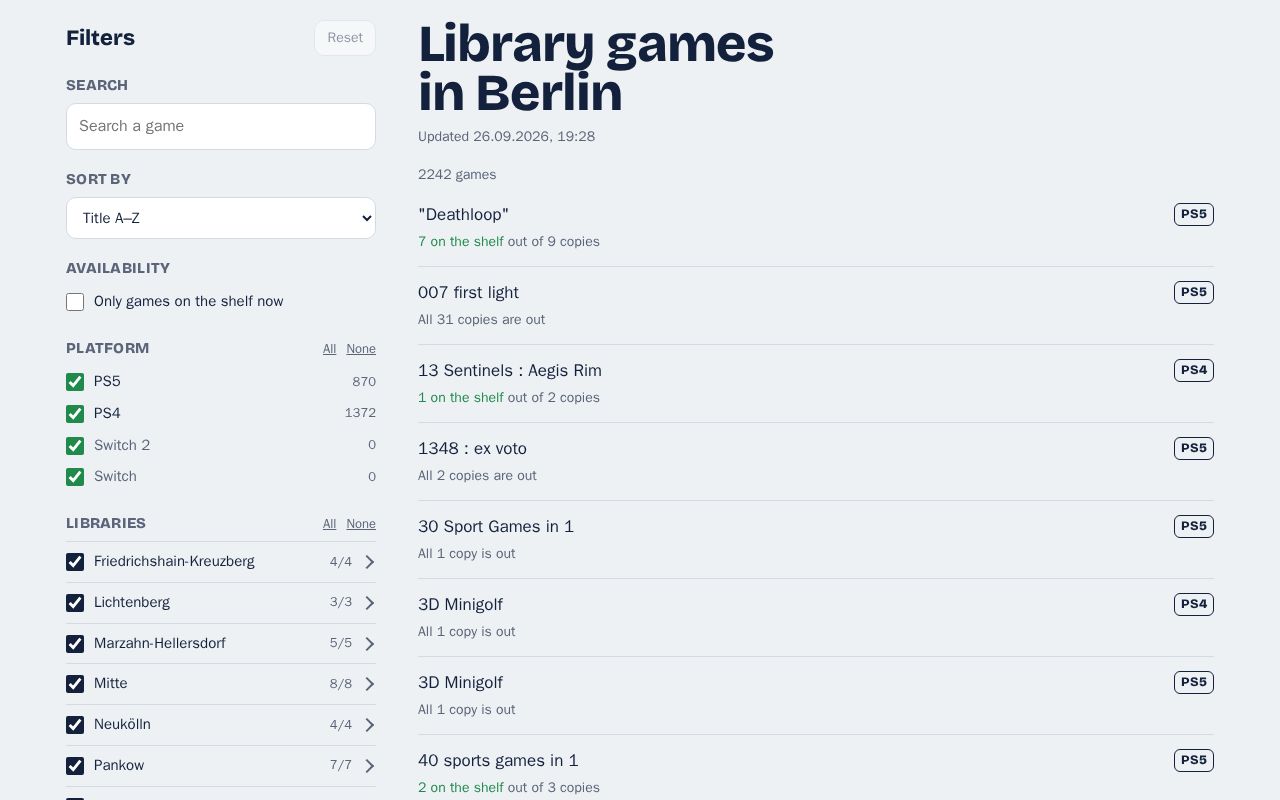Select None link for libraries
Image resolution: width=1280 pixels, height=800 pixels.
point(361,524)
